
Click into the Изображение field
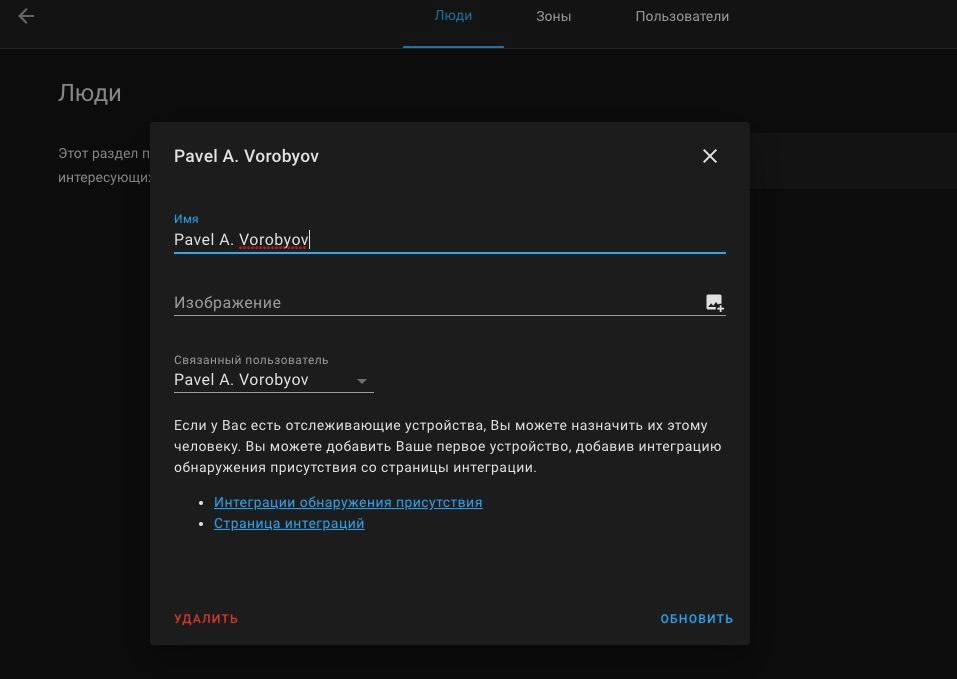pos(430,302)
